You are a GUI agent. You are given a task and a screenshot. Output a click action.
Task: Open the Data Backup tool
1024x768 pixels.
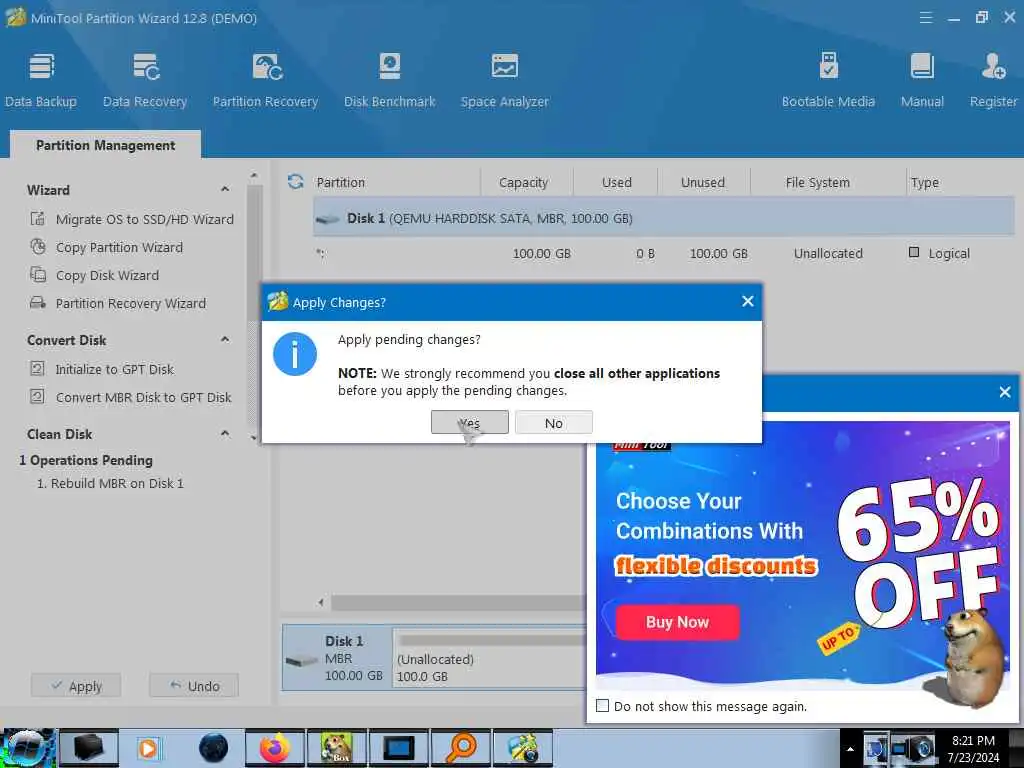(40, 80)
